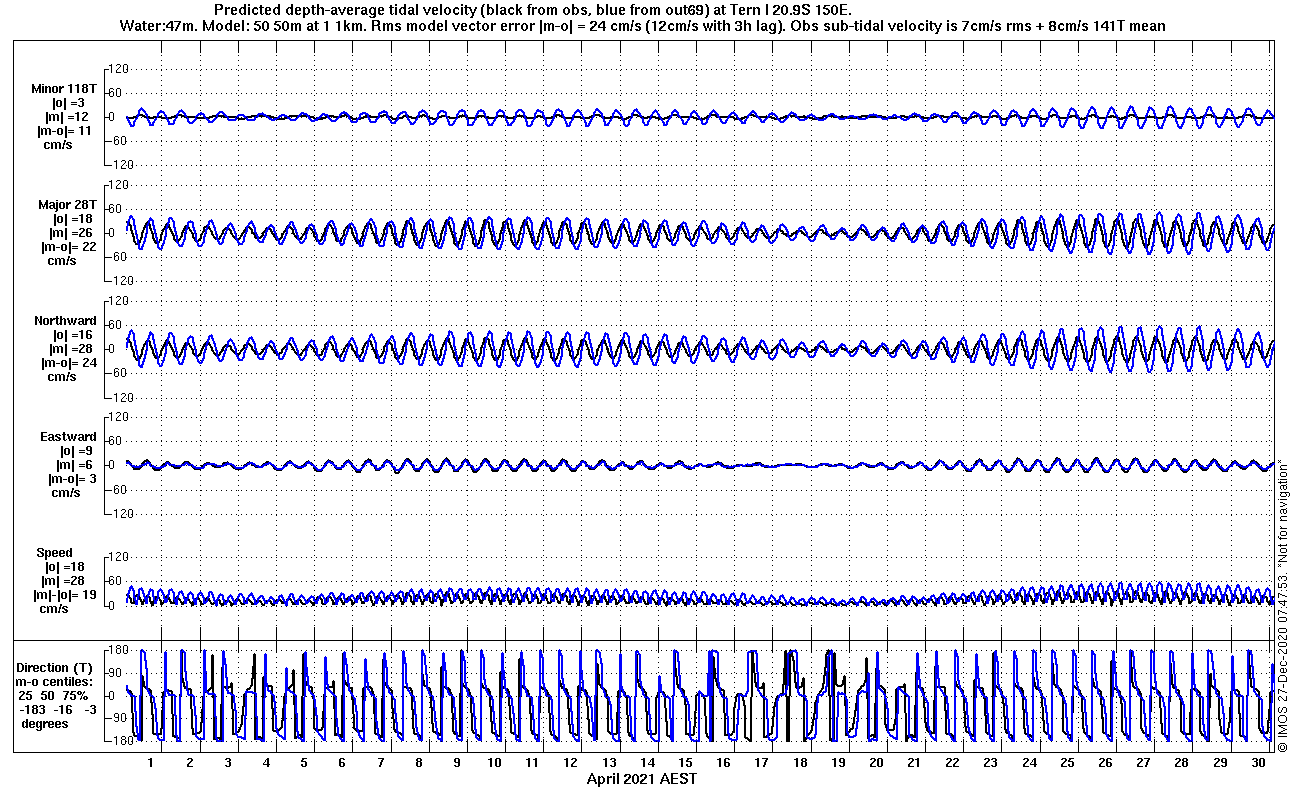
Task: Click day "23" on the date axis
Action: click(990, 763)
